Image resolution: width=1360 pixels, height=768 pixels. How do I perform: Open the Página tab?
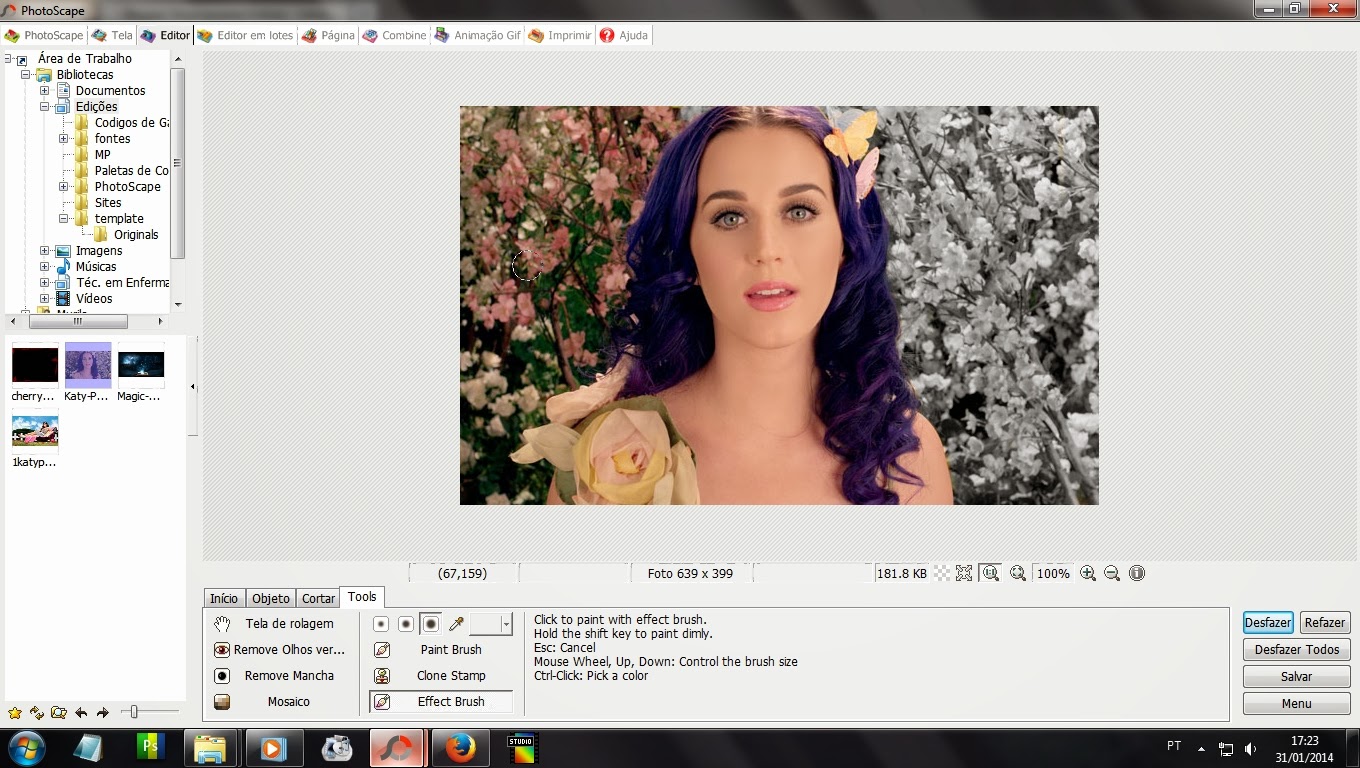[x=328, y=35]
